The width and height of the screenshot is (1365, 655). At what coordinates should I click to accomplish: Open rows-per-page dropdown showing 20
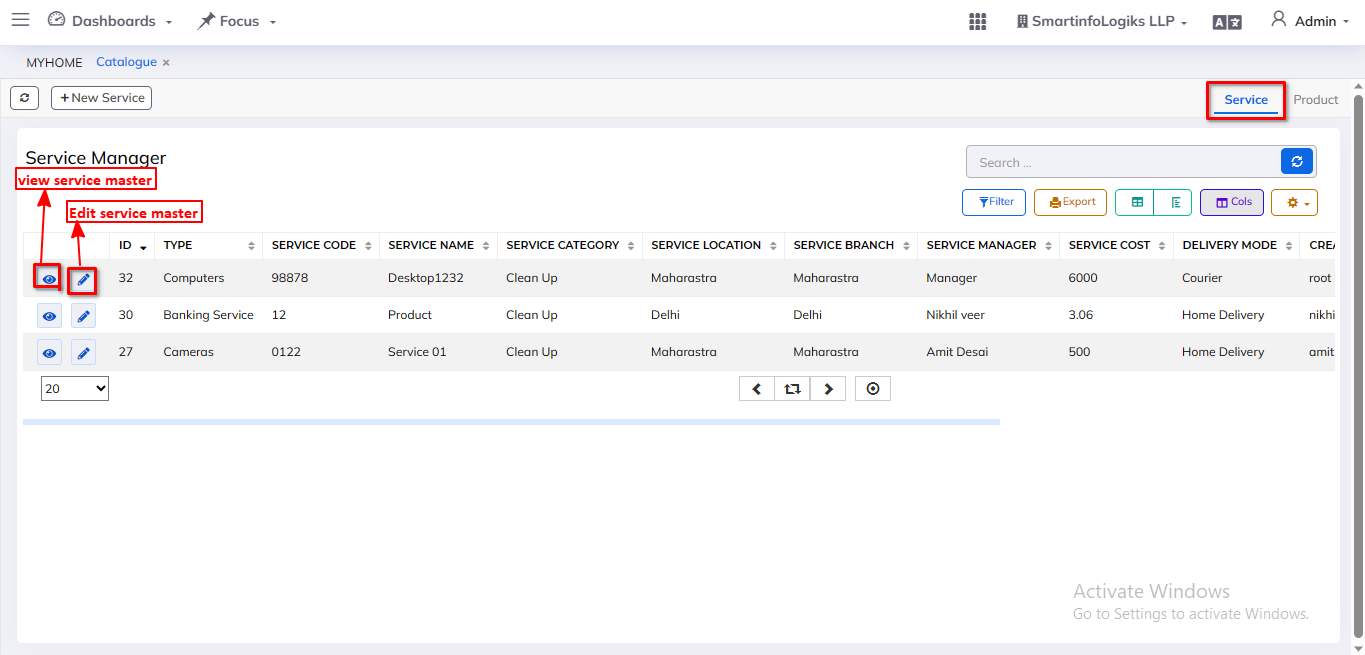pos(75,389)
